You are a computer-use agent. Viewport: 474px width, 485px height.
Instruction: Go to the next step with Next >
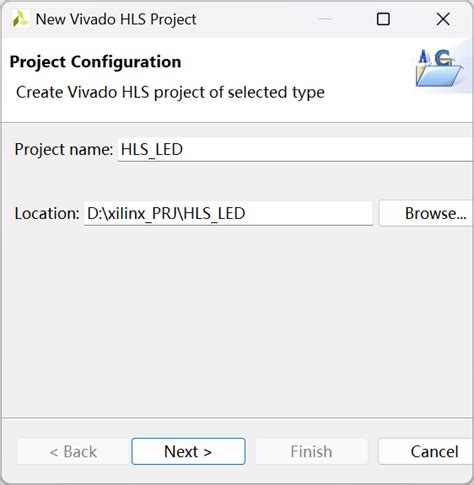click(x=188, y=451)
